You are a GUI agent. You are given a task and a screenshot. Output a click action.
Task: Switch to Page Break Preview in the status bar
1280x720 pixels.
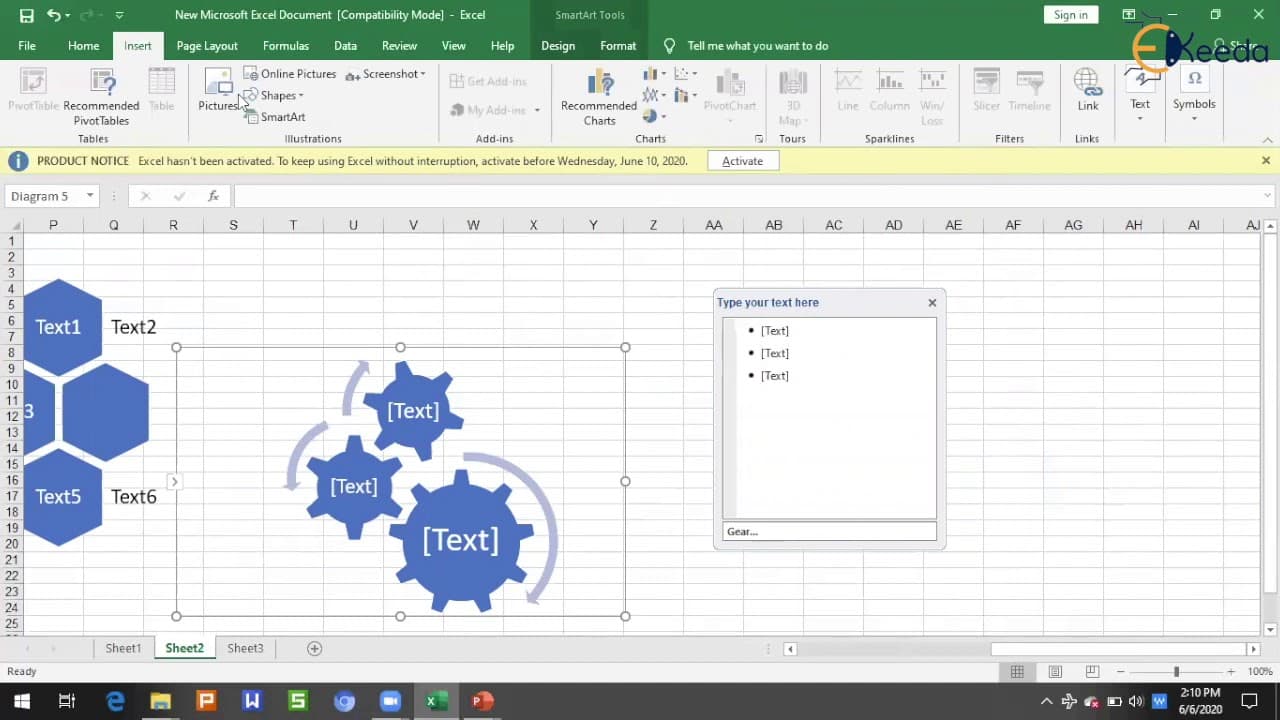click(1092, 672)
